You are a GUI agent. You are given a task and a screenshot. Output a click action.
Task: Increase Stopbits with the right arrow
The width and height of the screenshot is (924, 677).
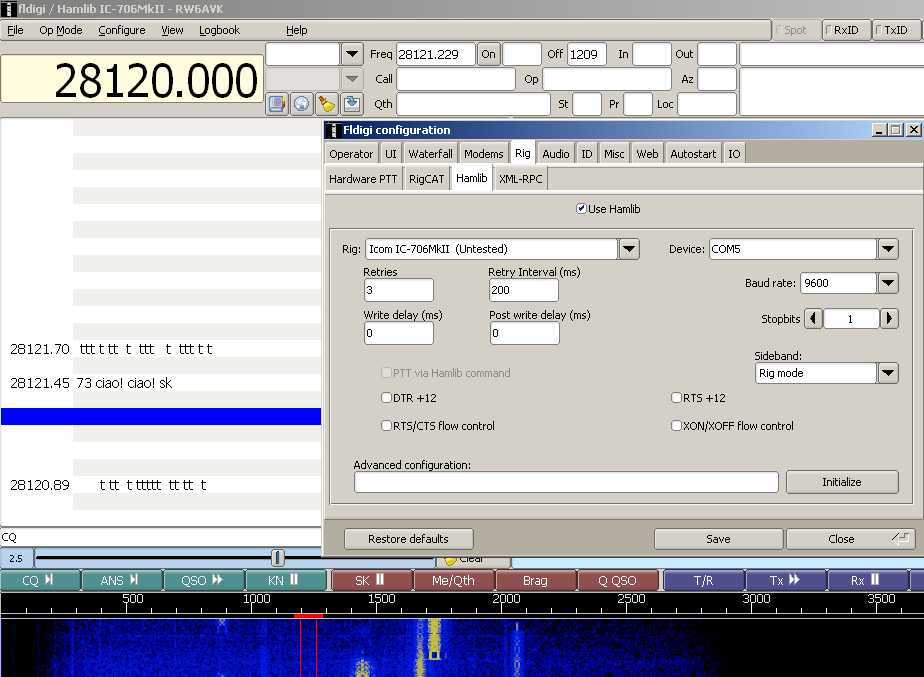(889, 319)
